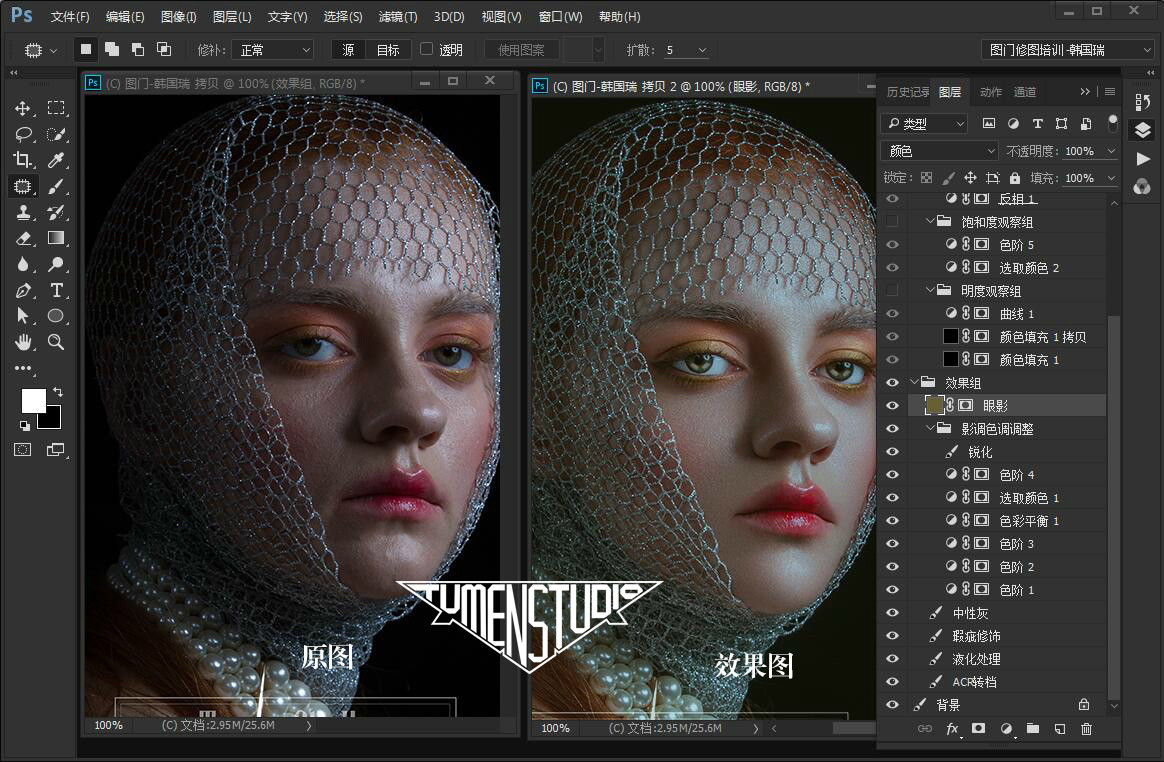Click the Subtract from selection icon

tap(138, 50)
